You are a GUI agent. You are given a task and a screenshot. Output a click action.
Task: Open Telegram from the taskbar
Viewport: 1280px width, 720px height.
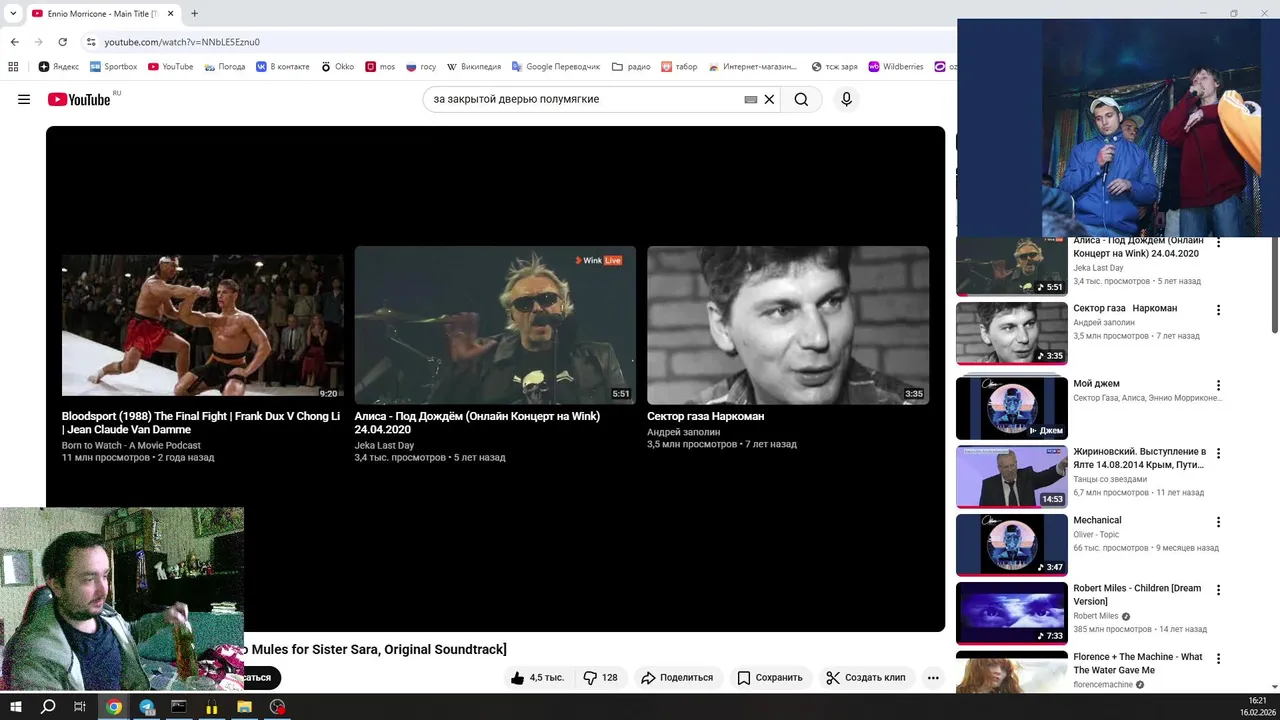tap(147, 707)
